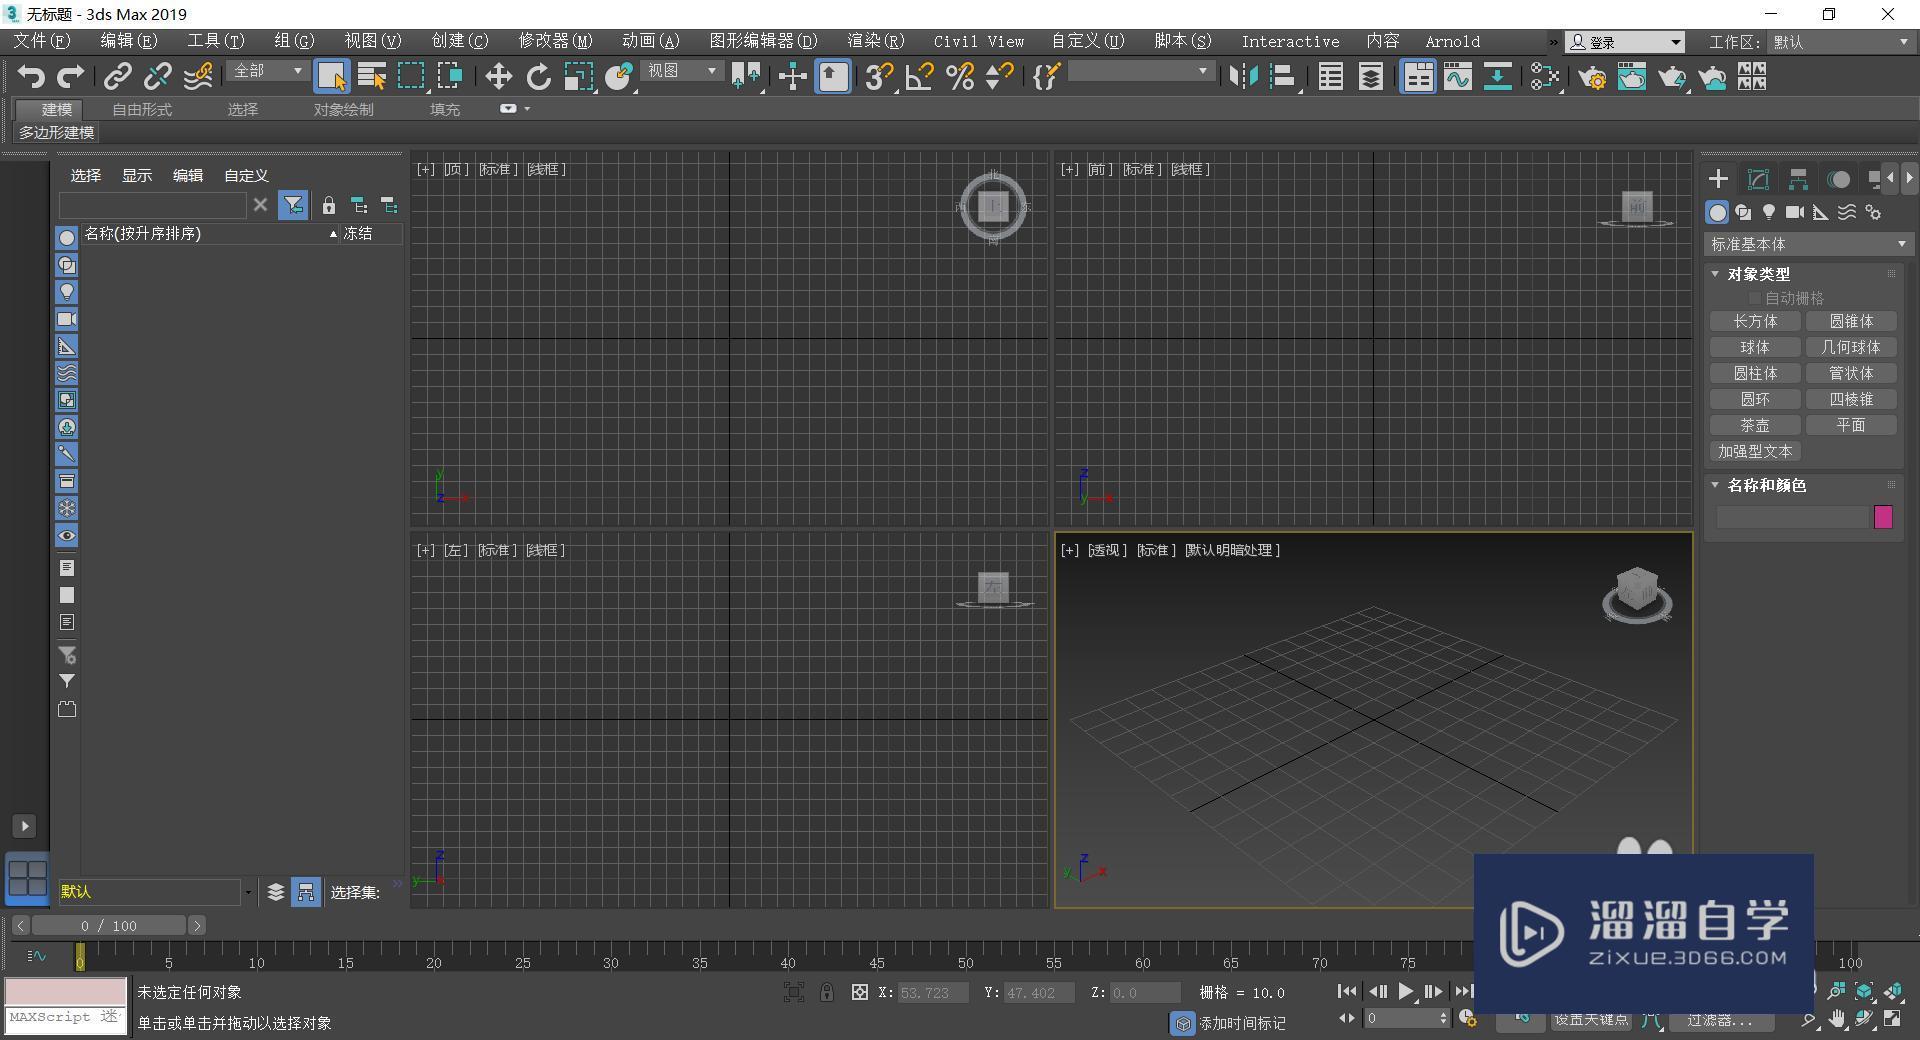Toggle angle snap on
1920x1040 pixels.
click(x=919, y=76)
